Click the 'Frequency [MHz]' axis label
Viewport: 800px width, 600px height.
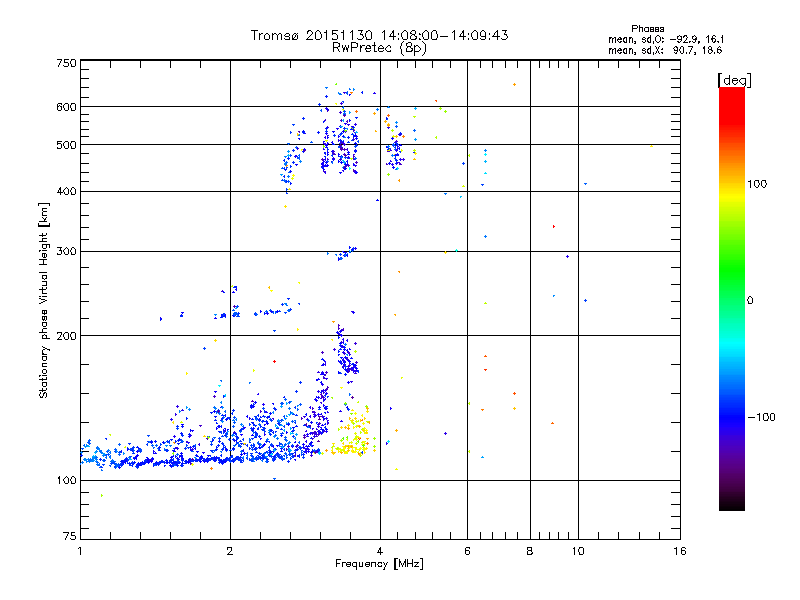coord(379,564)
